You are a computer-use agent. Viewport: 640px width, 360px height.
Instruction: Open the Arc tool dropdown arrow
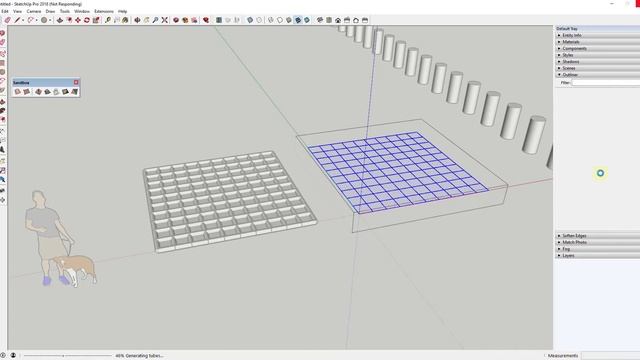36,20
